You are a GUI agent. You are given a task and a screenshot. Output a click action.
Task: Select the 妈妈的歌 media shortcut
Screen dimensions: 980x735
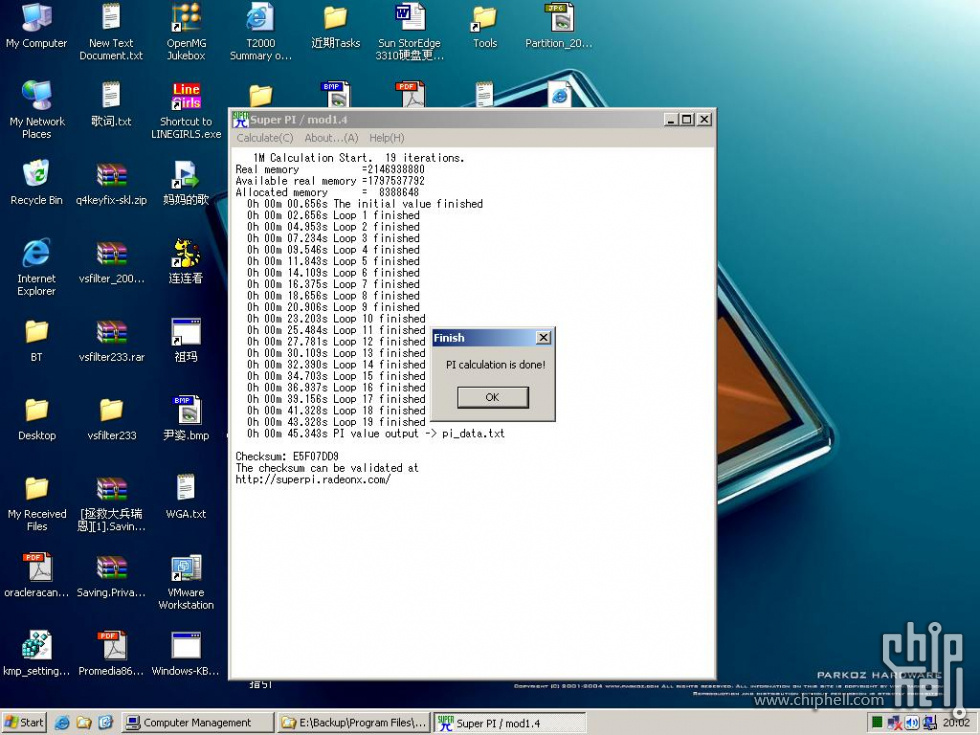pyautogui.click(x=186, y=183)
